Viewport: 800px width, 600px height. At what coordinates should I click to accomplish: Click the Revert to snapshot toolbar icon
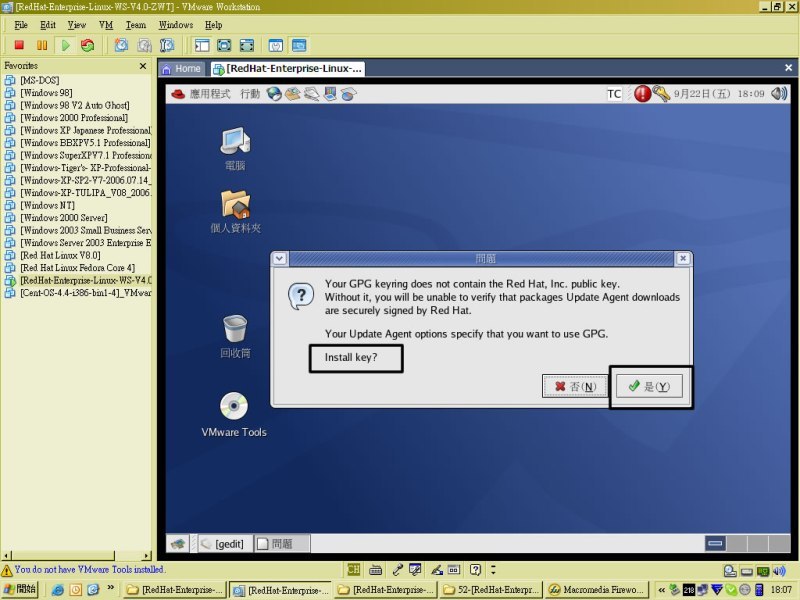click(144, 45)
